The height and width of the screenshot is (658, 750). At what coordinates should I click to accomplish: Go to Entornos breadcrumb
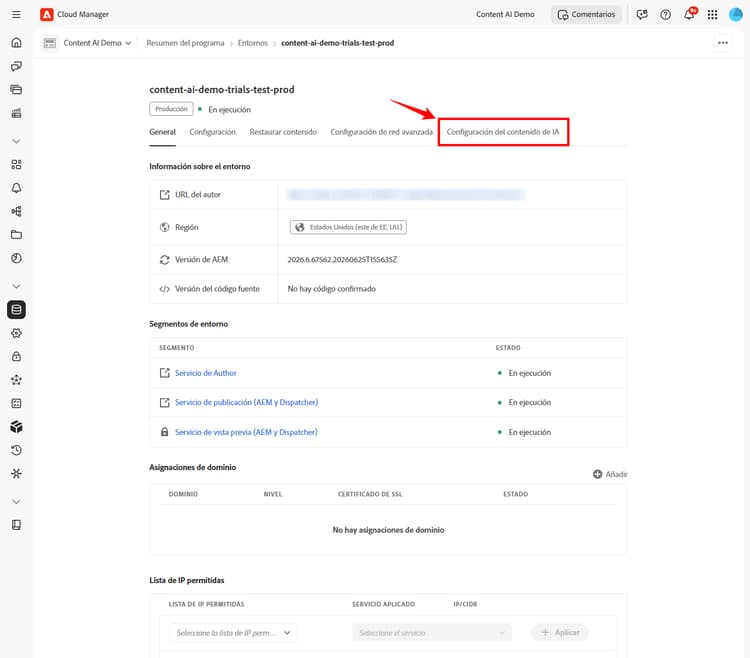(x=253, y=43)
